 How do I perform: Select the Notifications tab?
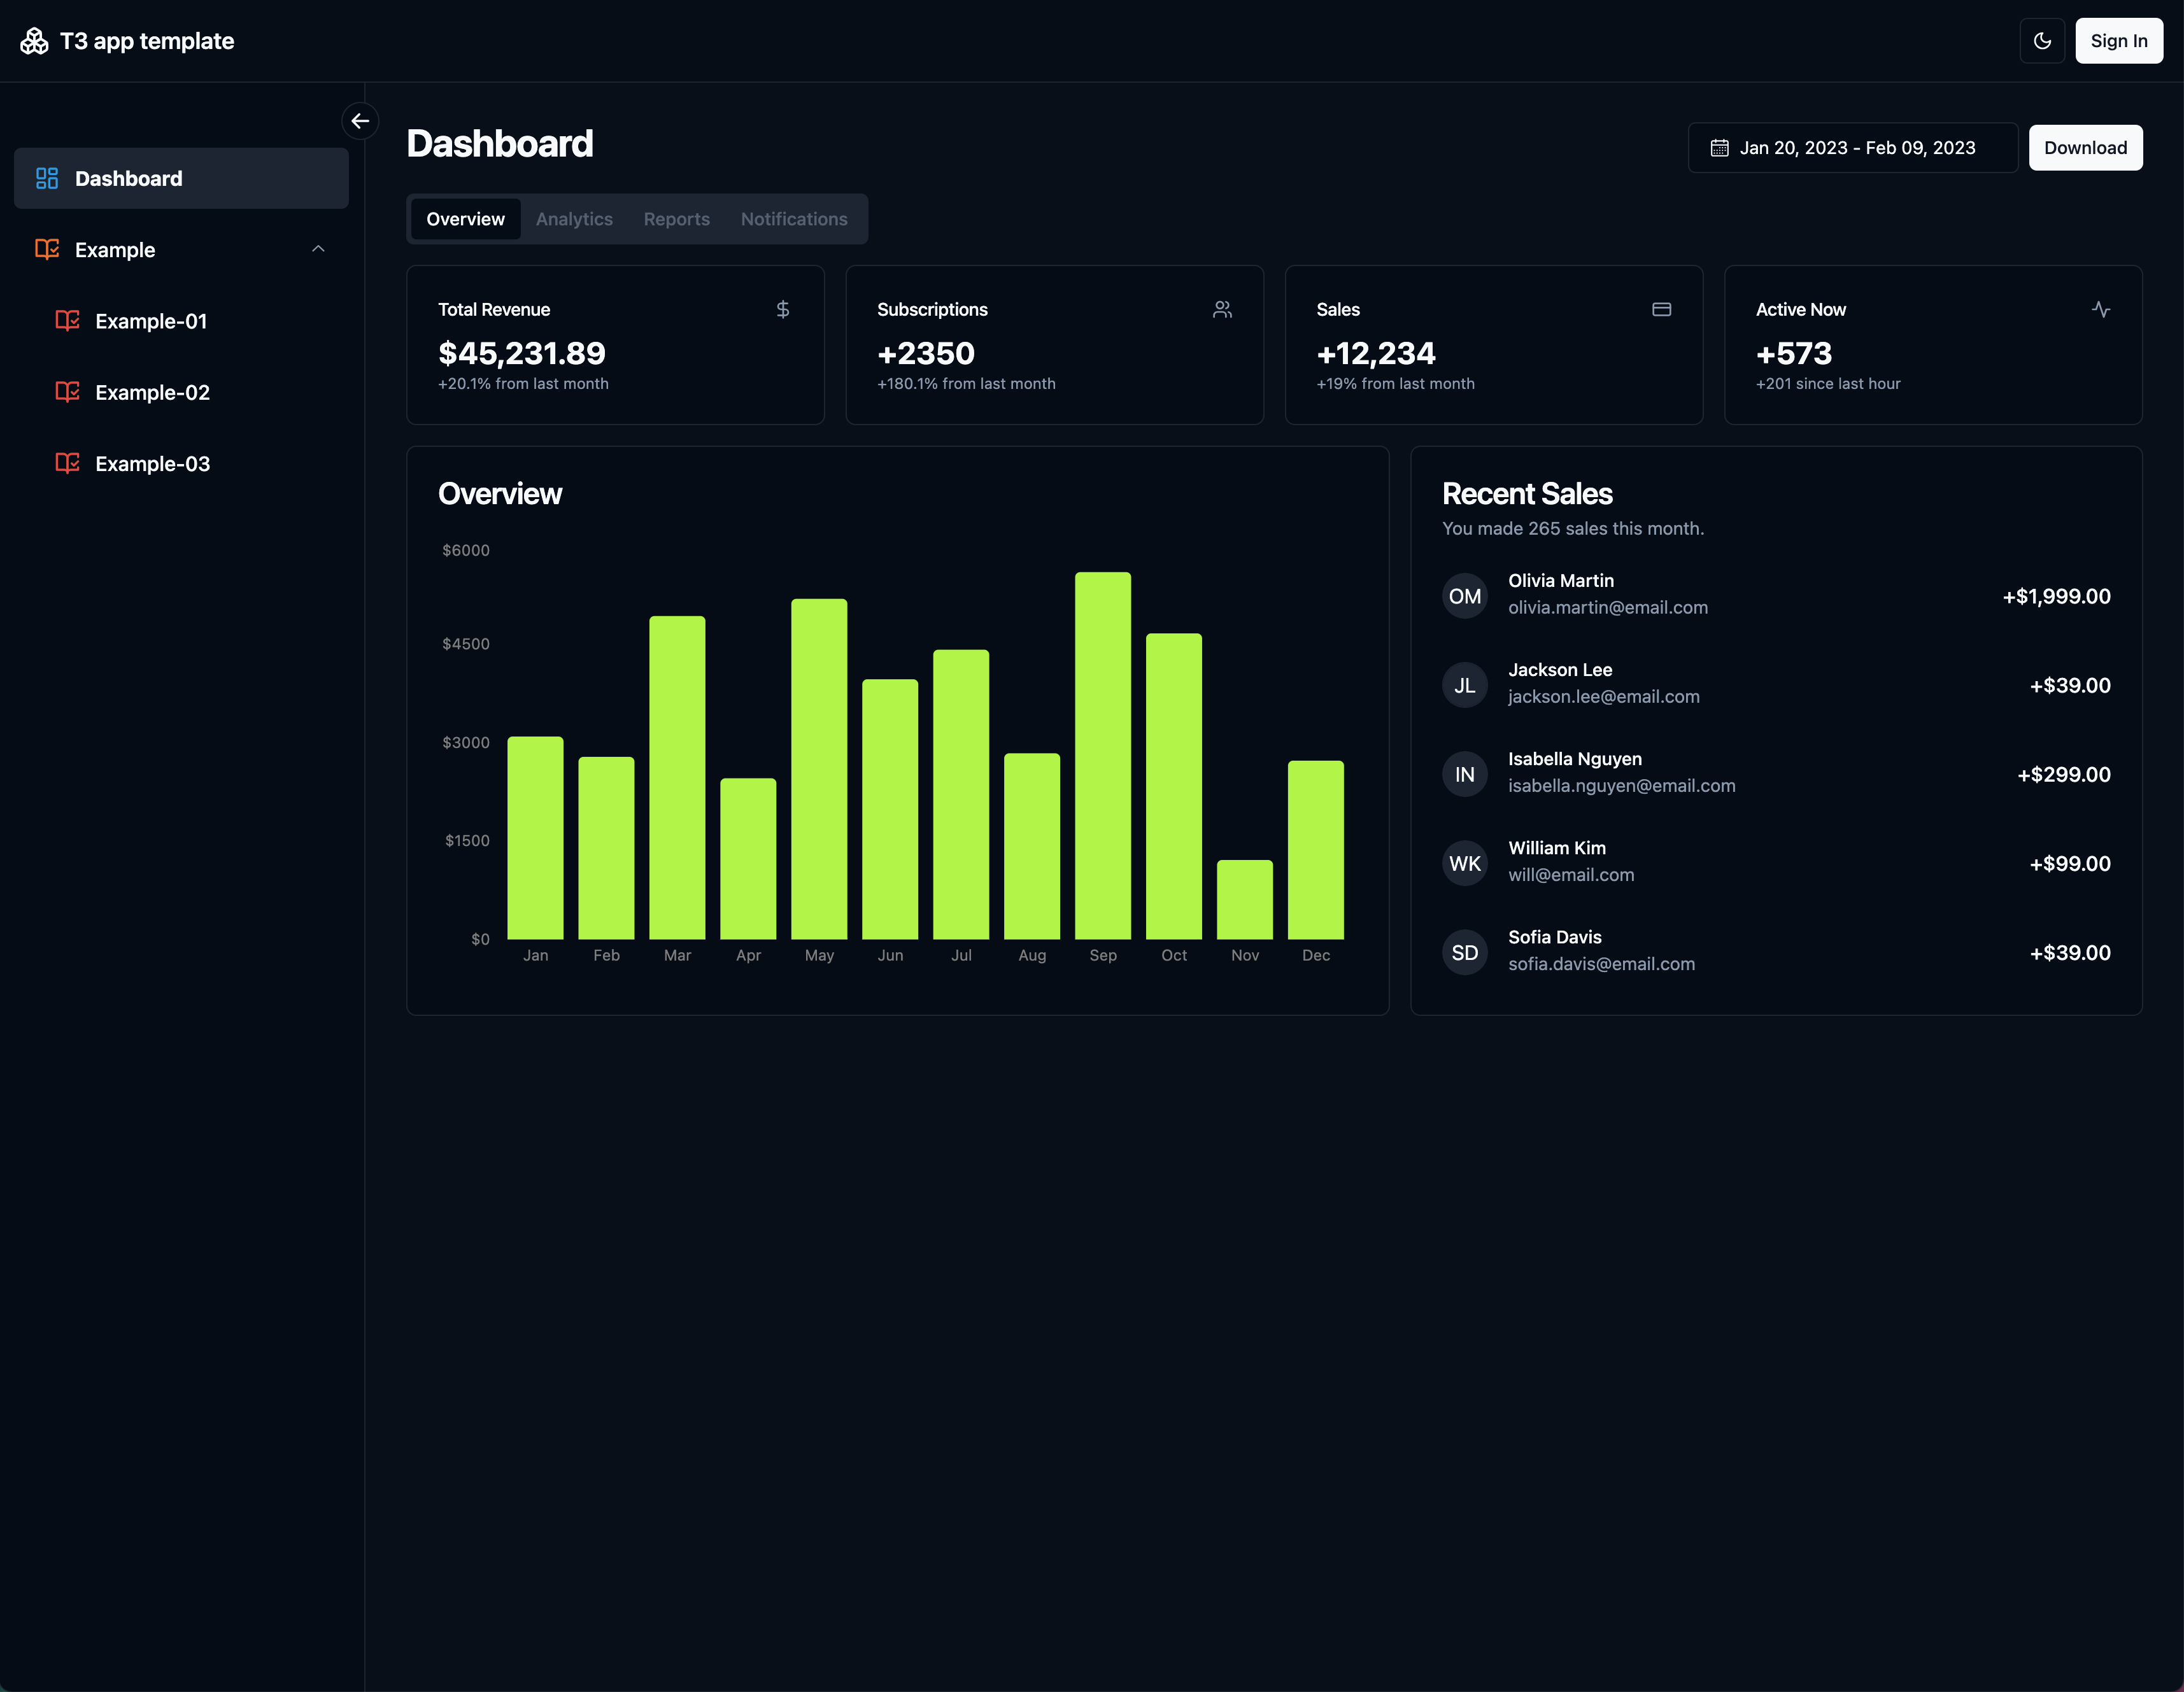[x=793, y=219]
